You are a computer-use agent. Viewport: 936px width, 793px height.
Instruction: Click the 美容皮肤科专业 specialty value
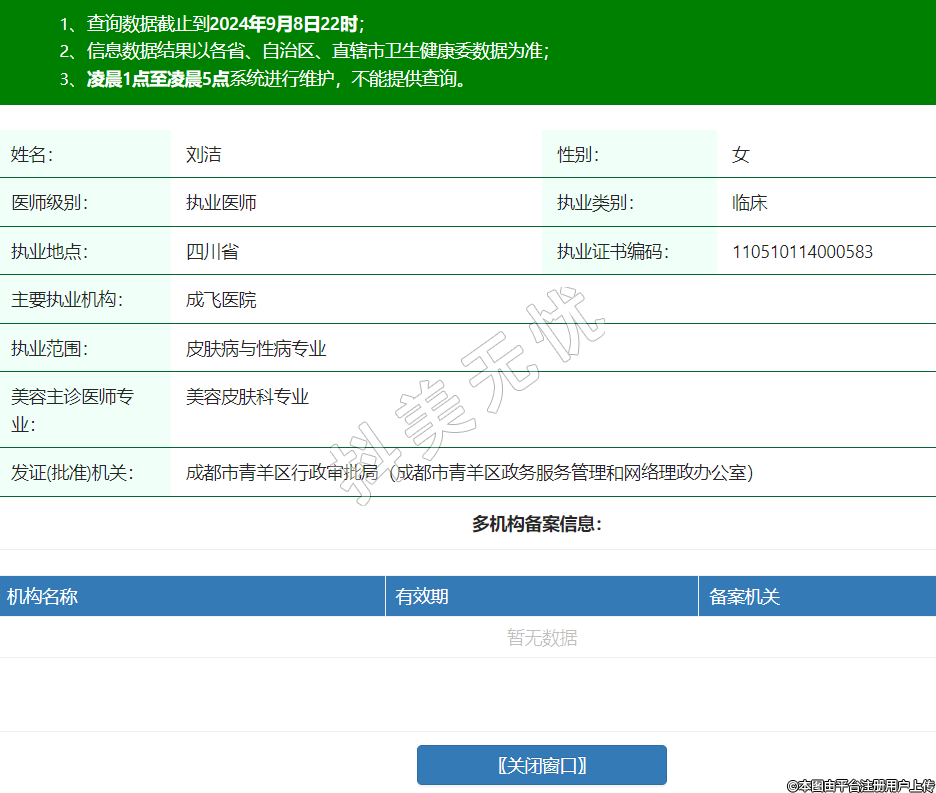click(x=247, y=397)
